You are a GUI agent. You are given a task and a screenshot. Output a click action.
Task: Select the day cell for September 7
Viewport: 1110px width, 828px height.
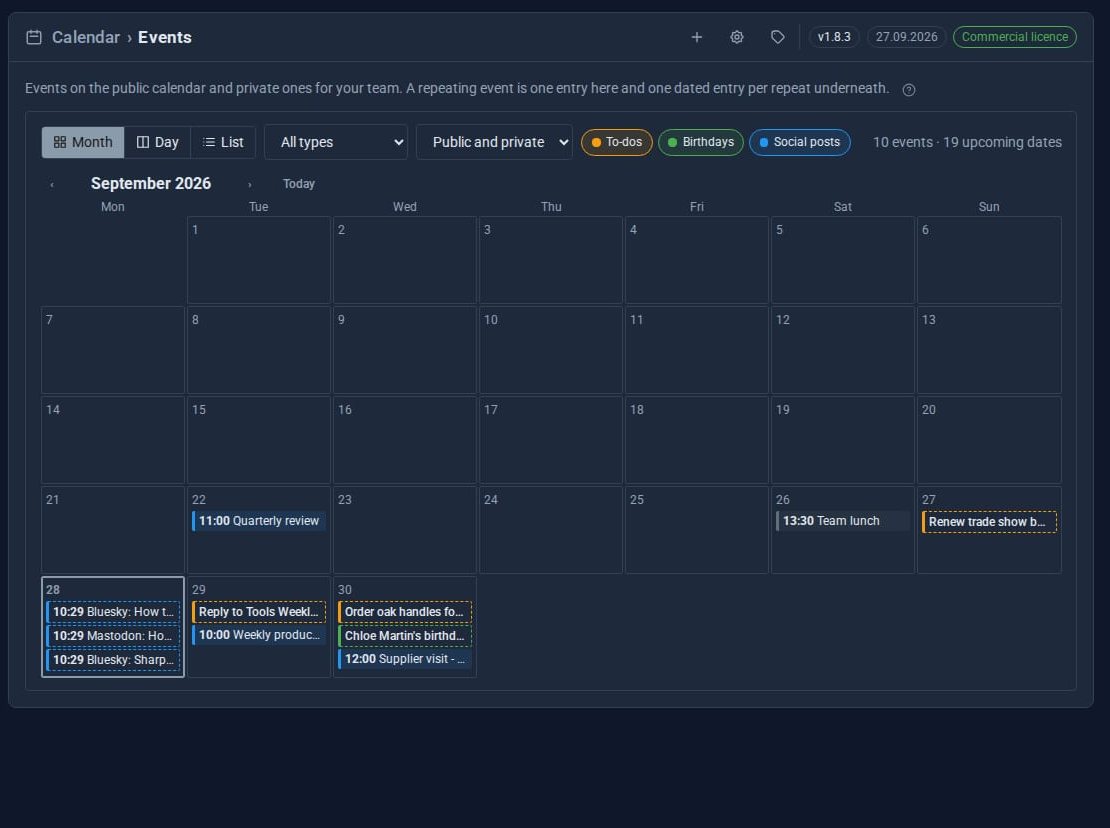pos(113,350)
